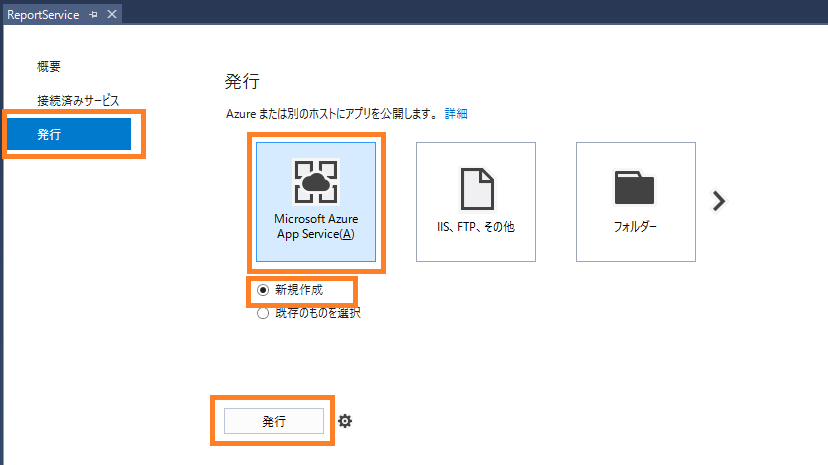
Task: Select Microsoft Azure App Service target
Action: tap(316, 202)
